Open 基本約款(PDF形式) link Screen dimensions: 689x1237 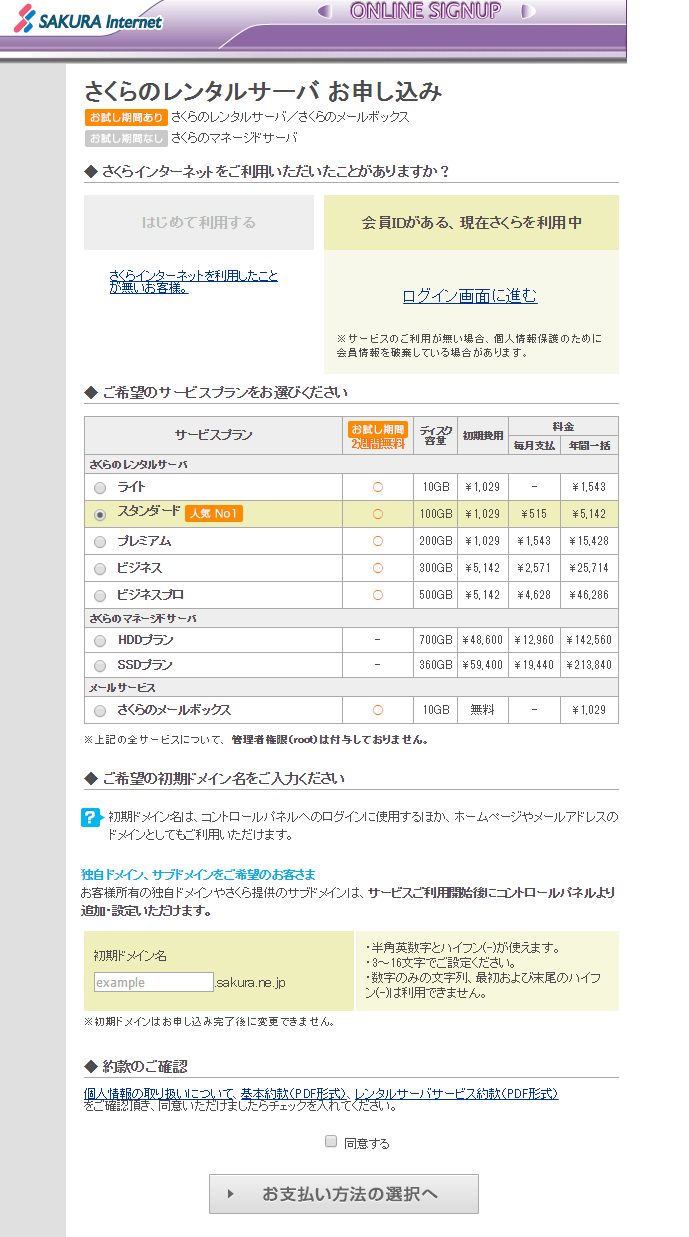[x=295, y=1094]
